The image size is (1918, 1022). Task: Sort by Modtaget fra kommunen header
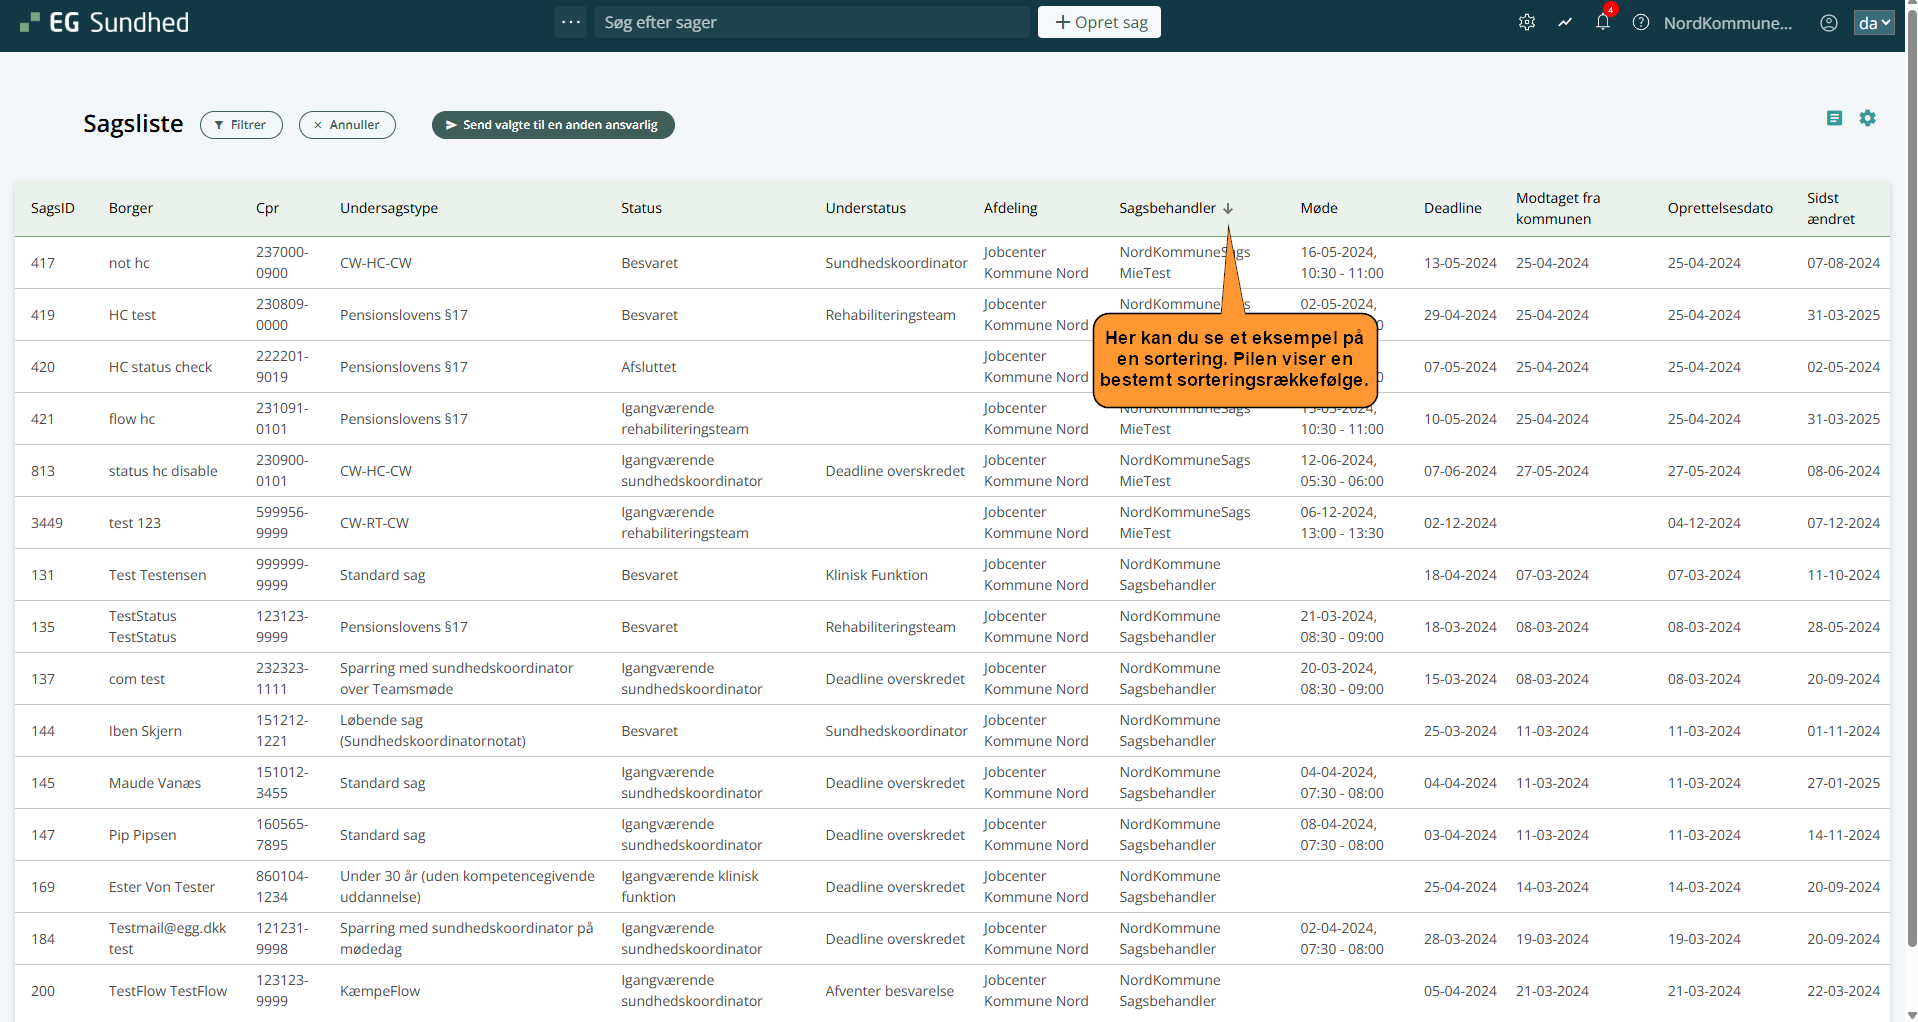1558,208
